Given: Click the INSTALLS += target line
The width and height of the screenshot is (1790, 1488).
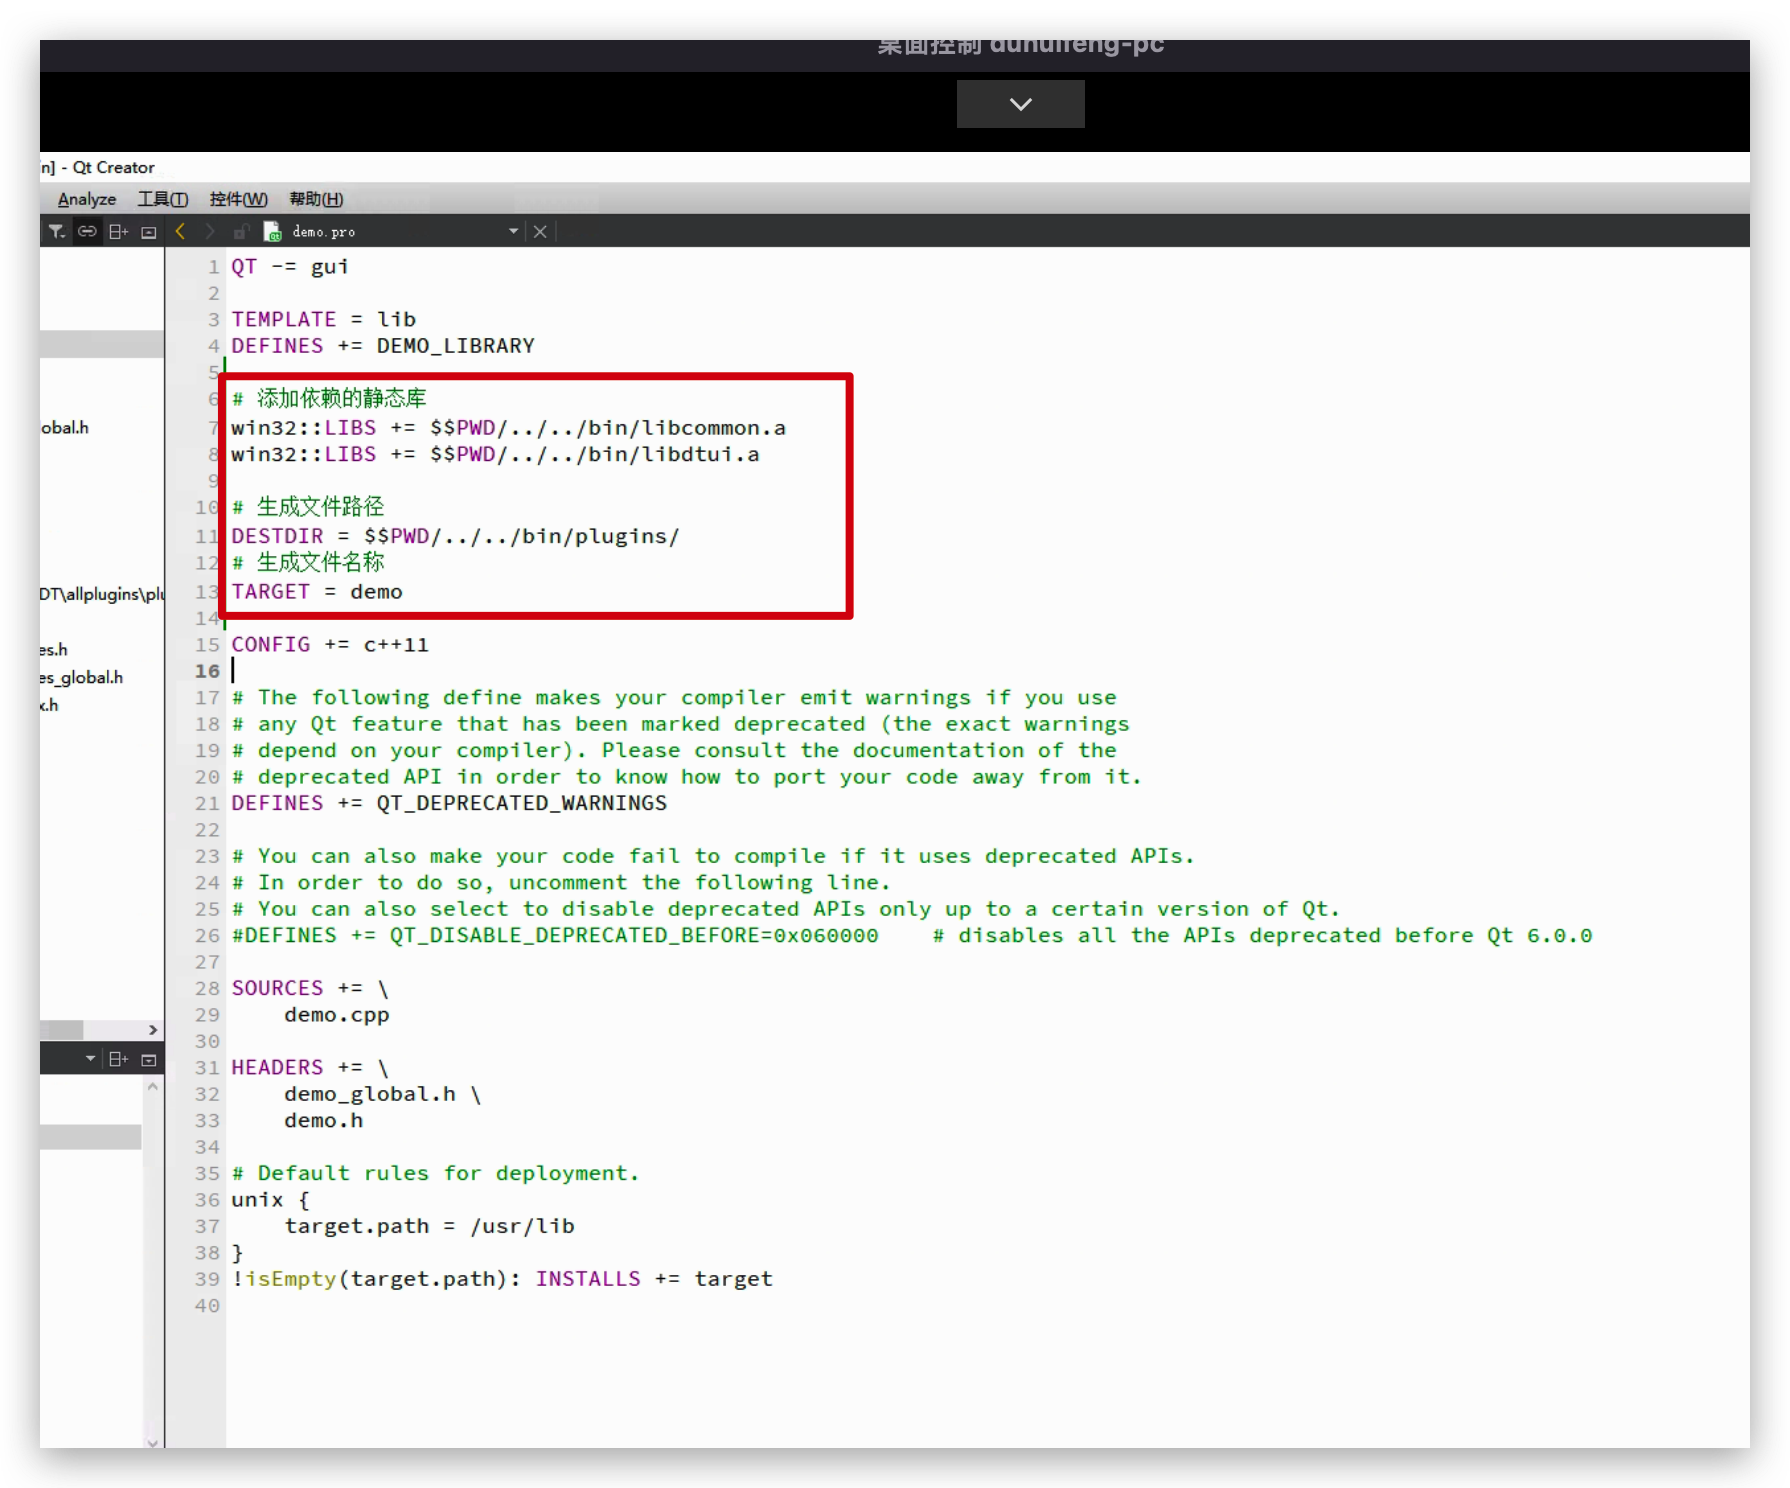Looking at the screenshot, I should pos(502,1279).
